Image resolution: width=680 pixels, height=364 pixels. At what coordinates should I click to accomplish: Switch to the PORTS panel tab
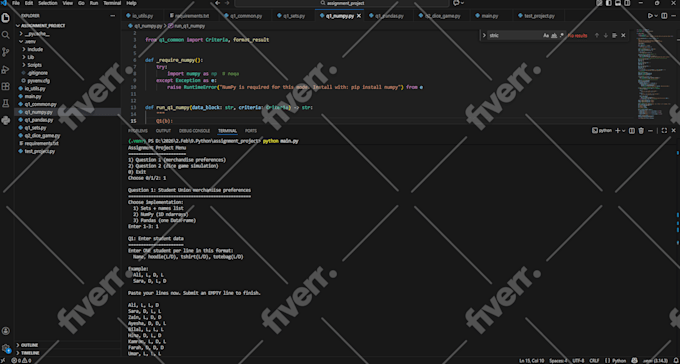click(251, 131)
